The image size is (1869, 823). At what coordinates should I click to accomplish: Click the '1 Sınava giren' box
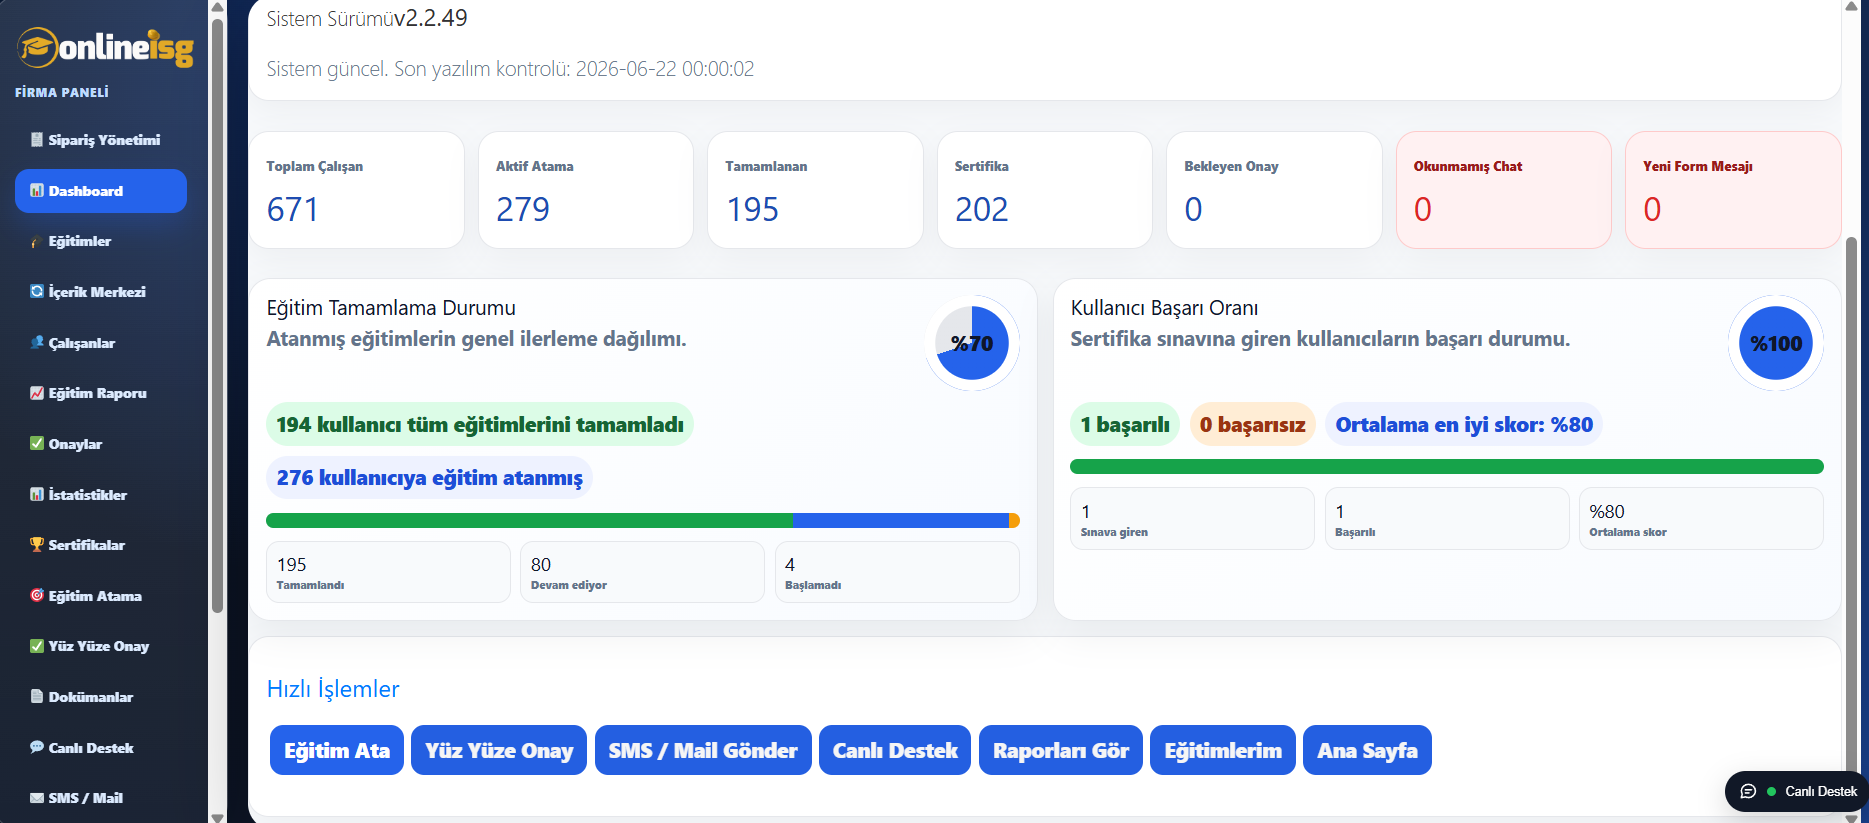(1192, 518)
